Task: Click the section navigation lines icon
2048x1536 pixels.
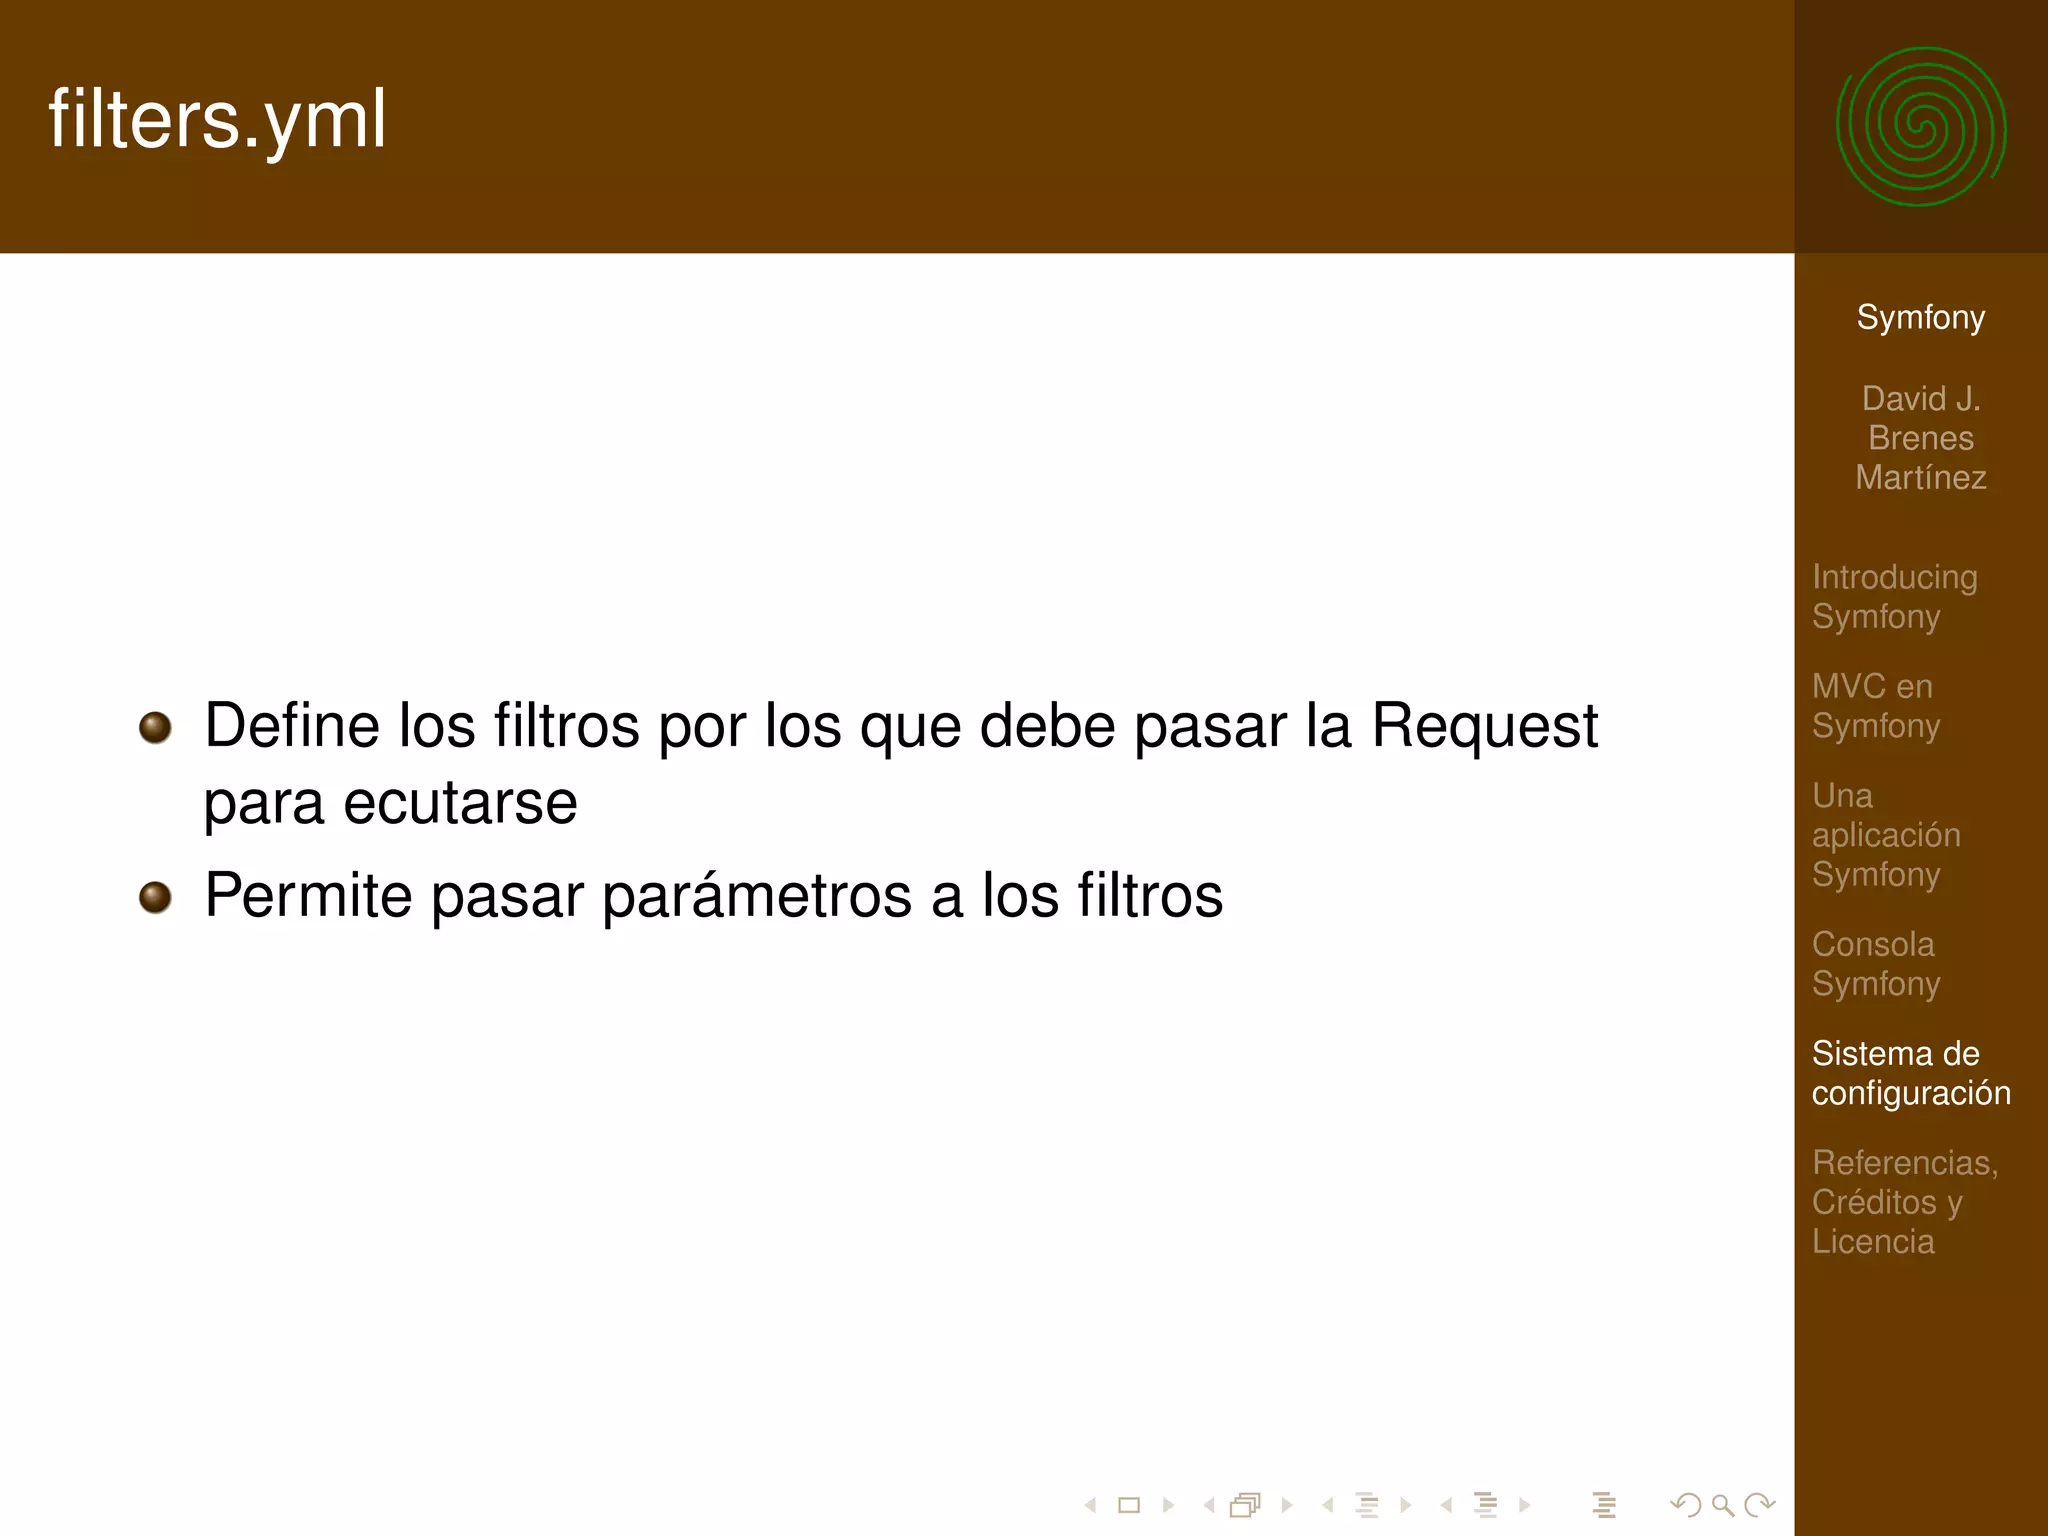Action: [x=1486, y=1505]
